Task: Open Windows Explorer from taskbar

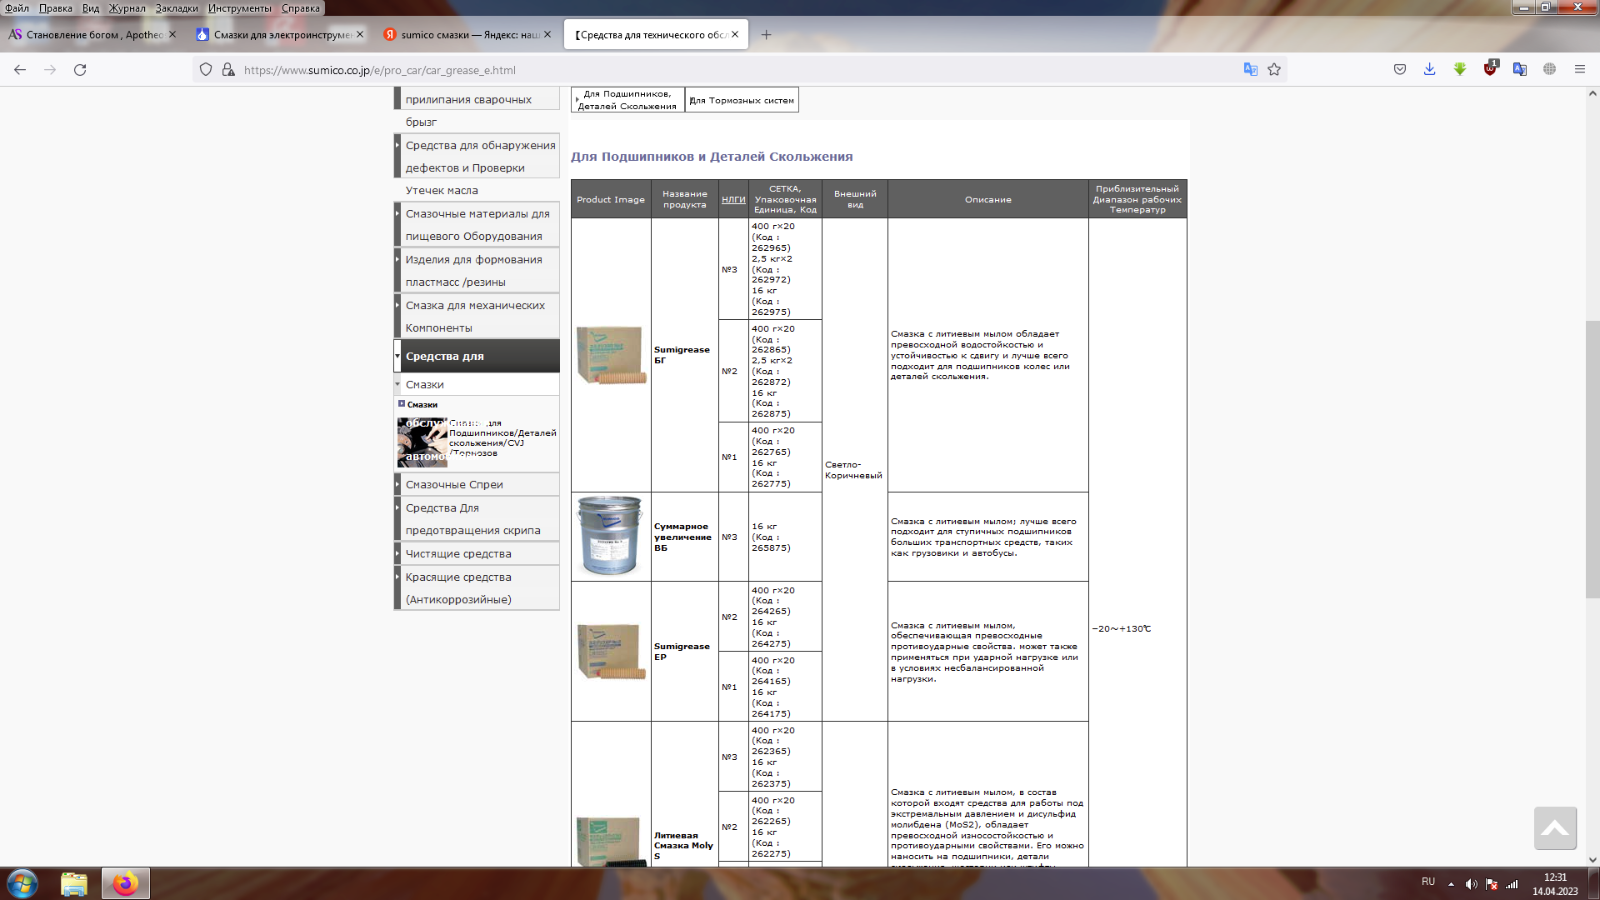Action: (x=74, y=884)
